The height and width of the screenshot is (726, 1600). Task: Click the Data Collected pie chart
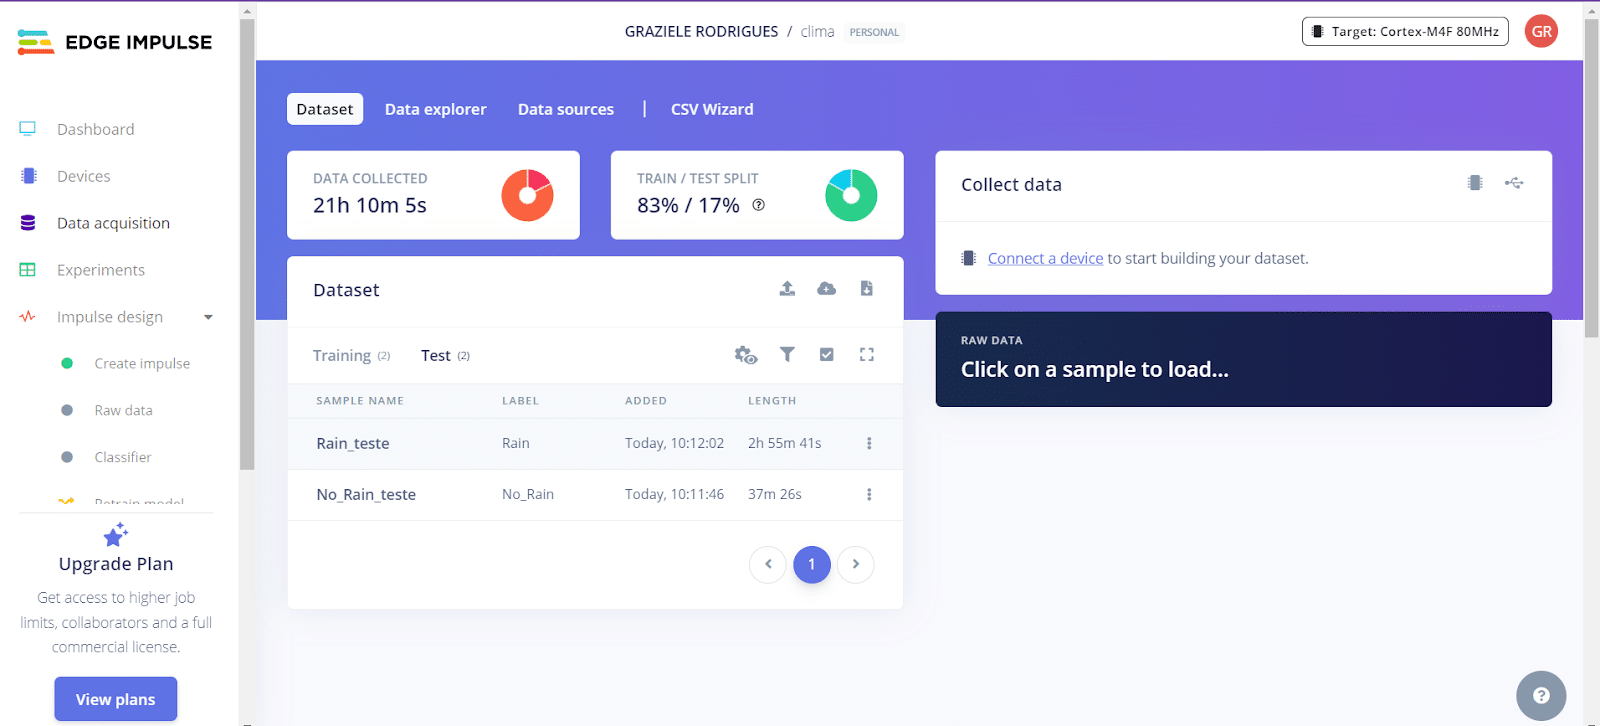[x=527, y=195]
